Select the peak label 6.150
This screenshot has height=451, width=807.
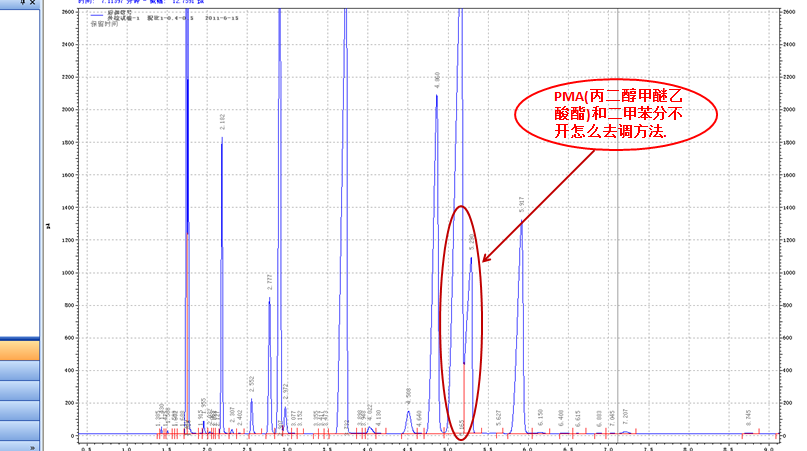pyautogui.click(x=540, y=417)
